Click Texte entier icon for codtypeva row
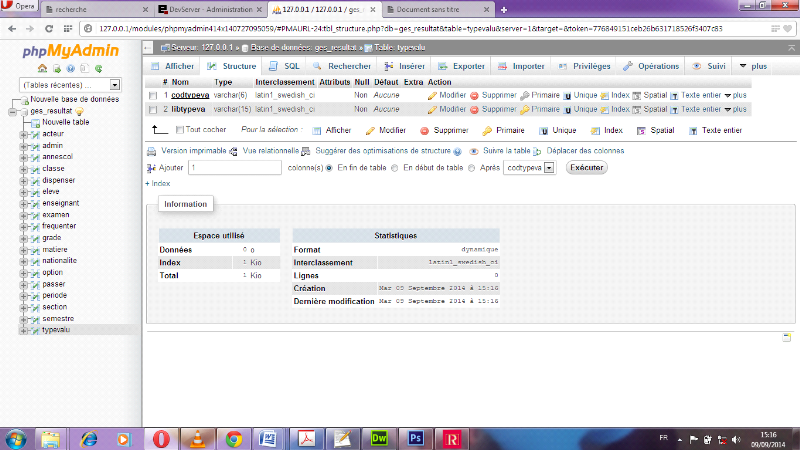800x450 pixels. click(674, 95)
